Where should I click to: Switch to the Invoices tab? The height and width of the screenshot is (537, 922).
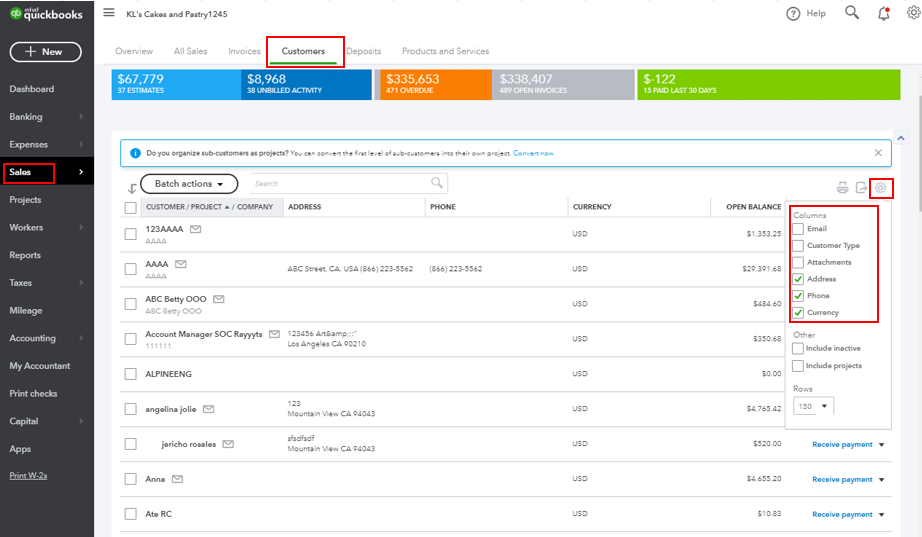coord(244,51)
